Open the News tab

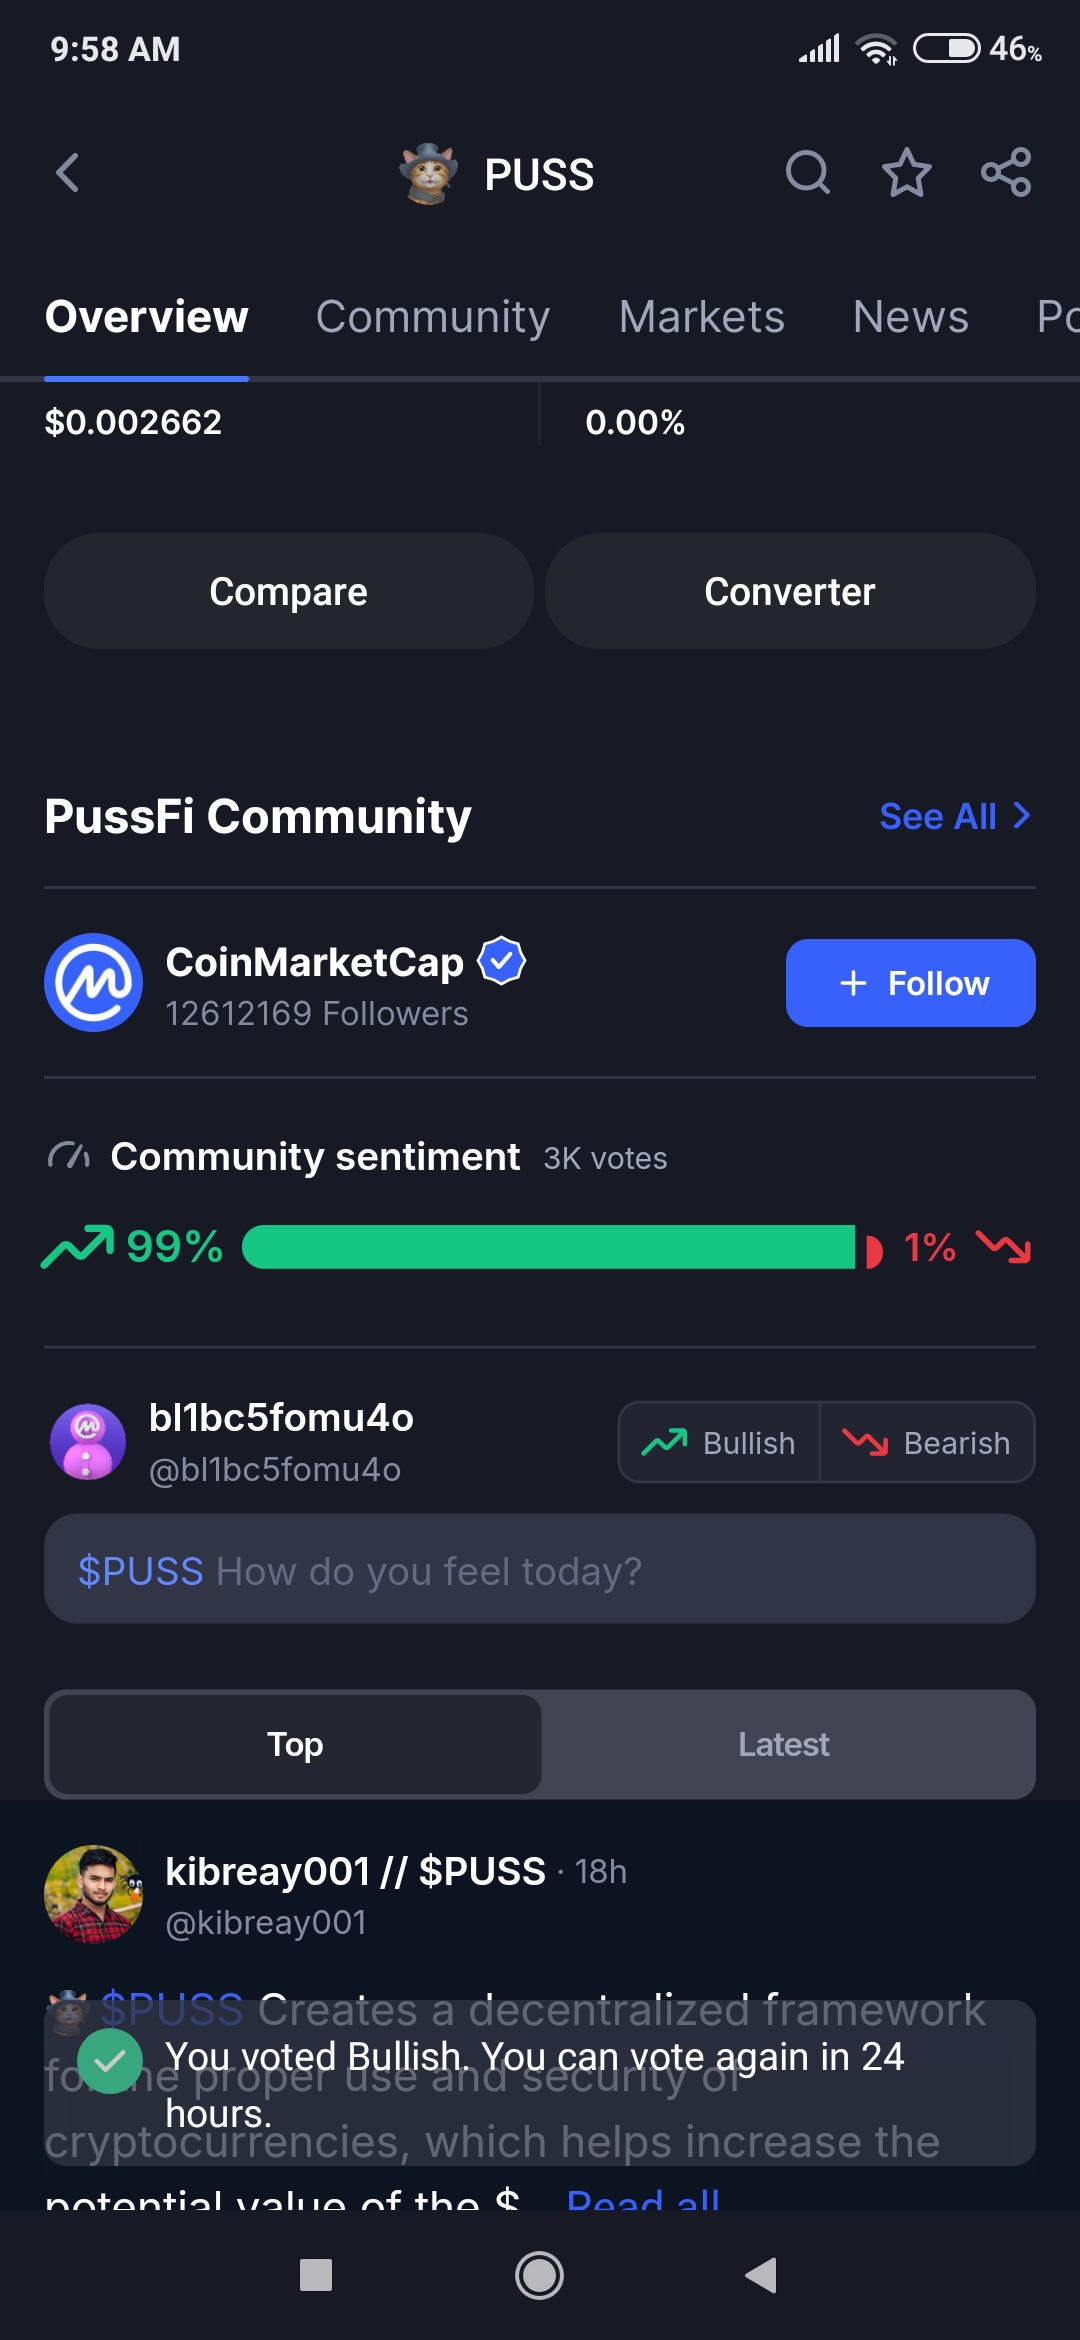(x=911, y=317)
